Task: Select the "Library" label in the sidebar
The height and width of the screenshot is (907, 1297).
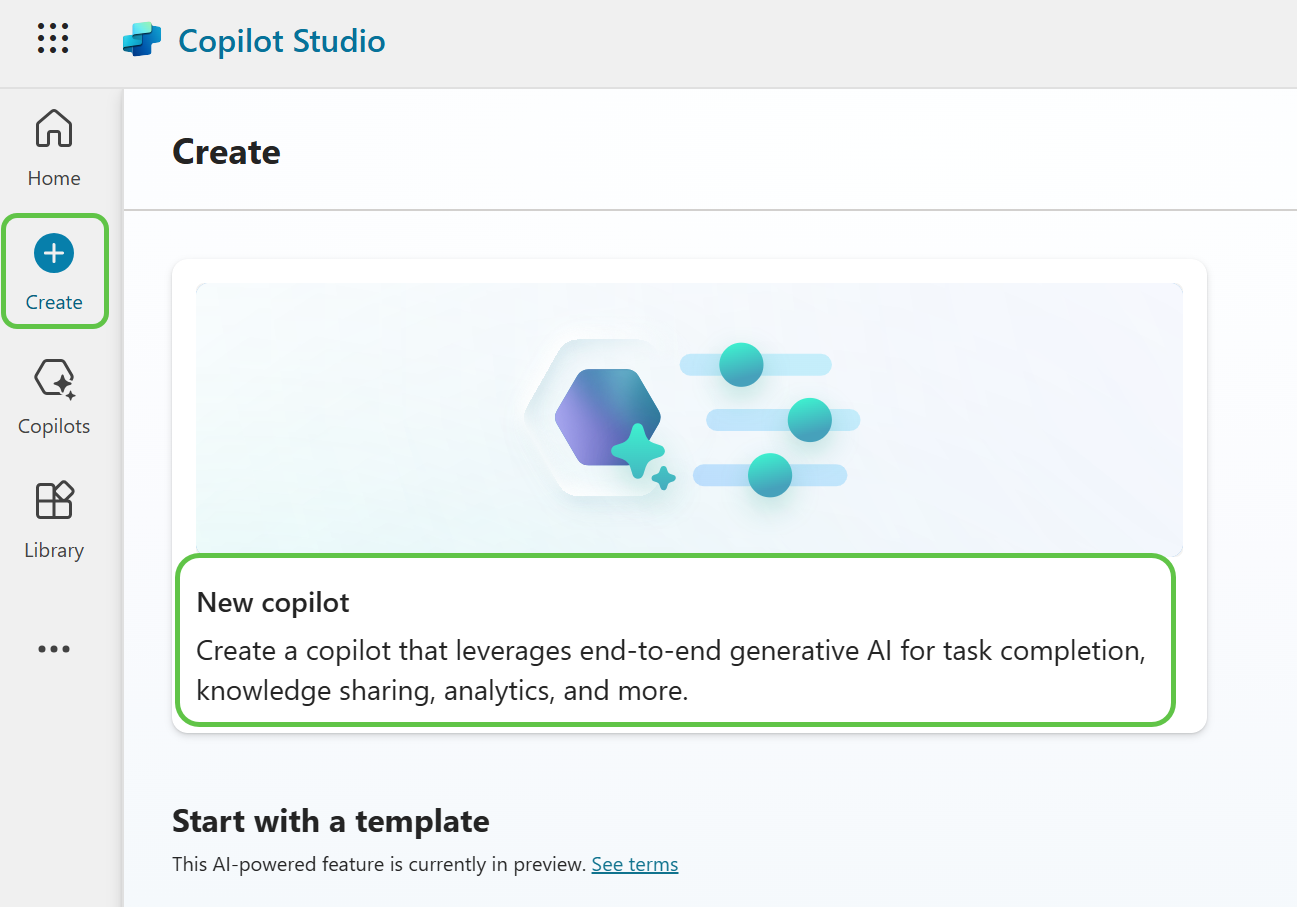Action: click(x=54, y=550)
